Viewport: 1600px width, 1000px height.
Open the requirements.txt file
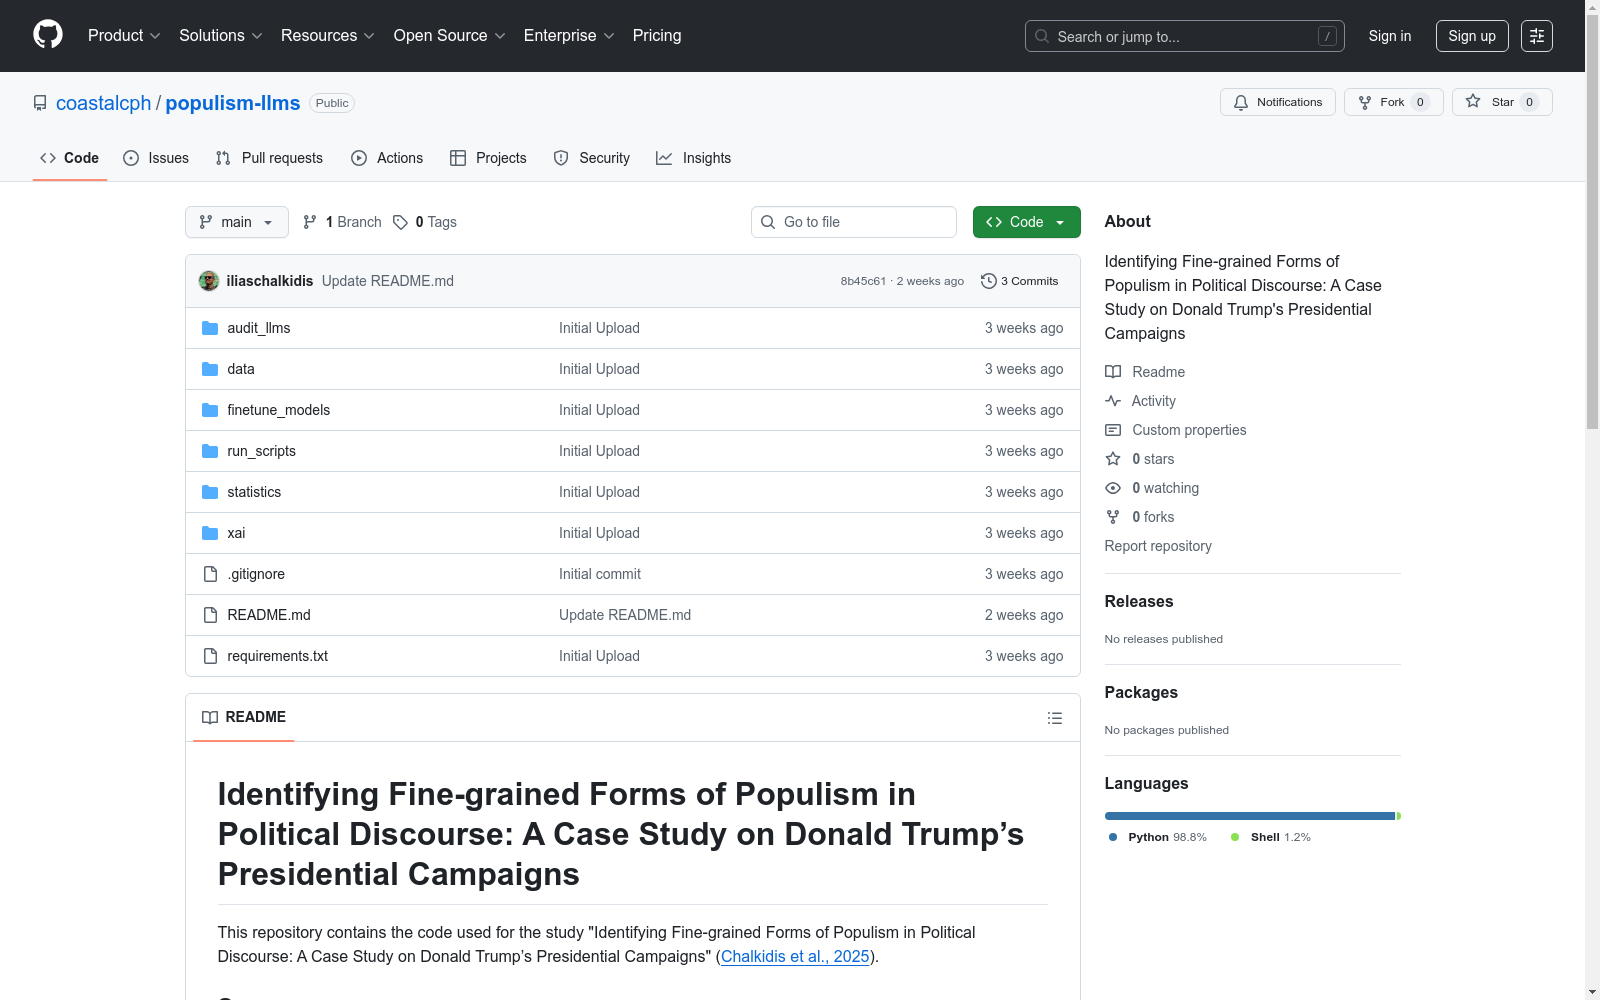(x=277, y=656)
